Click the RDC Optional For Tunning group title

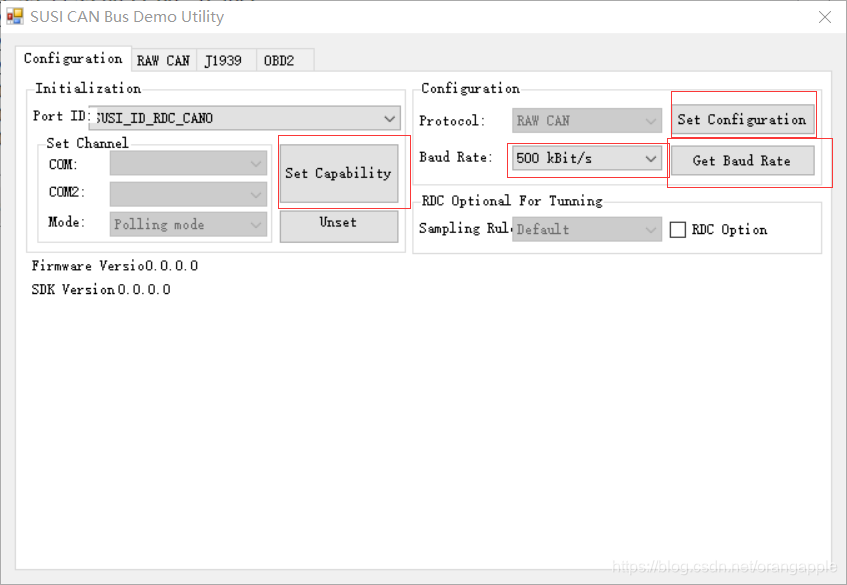click(x=512, y=201)
